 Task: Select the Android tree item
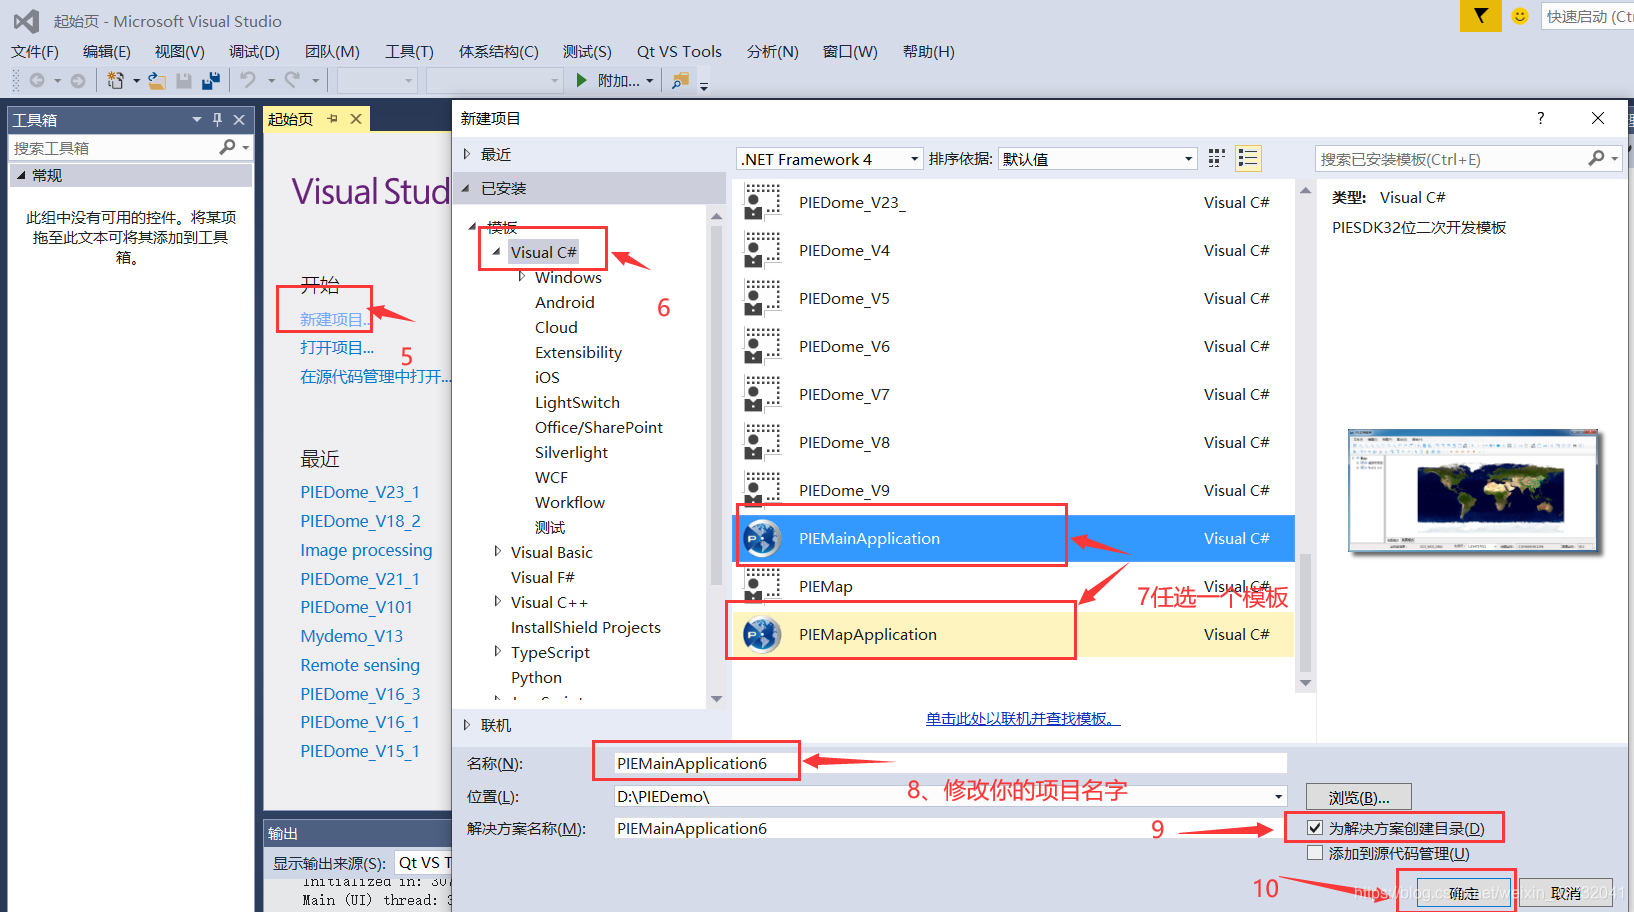[x=565, y=302]
